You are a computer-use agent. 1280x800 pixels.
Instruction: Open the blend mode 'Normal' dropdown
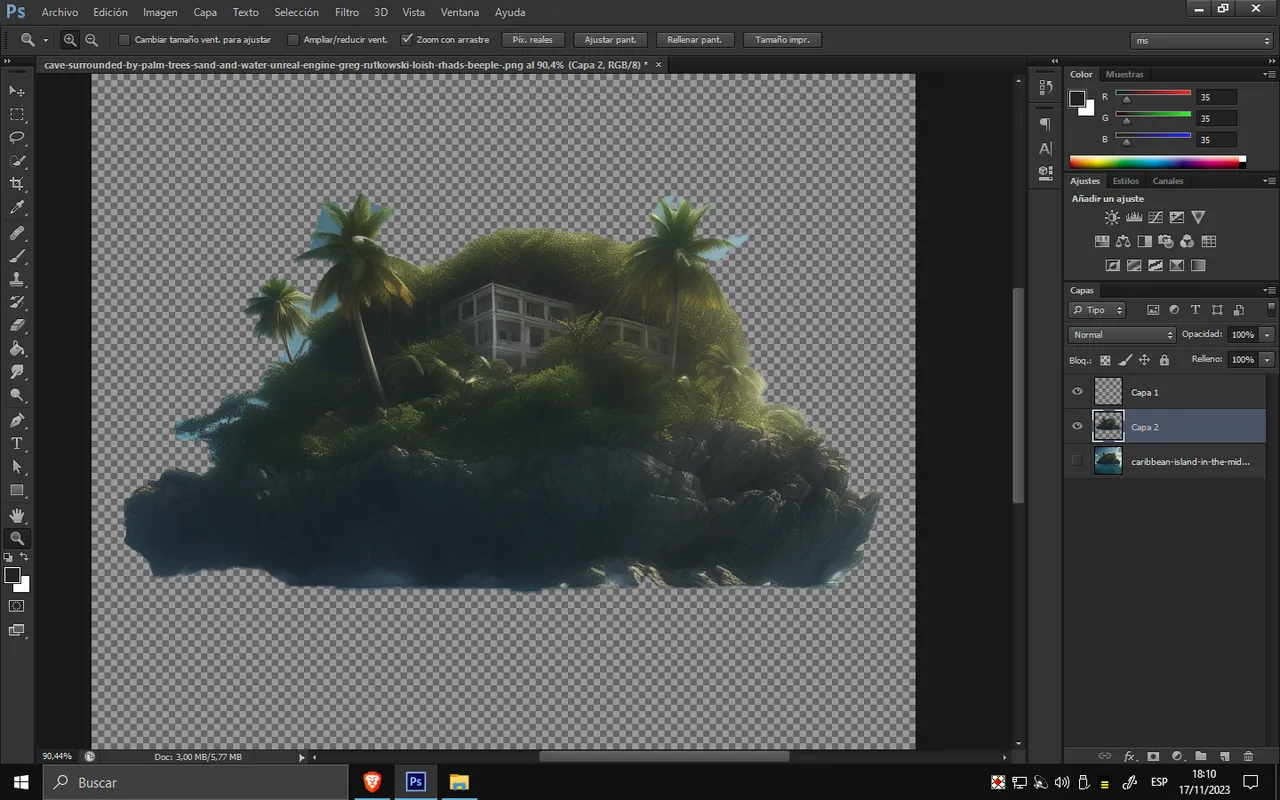coord(1122,335)
